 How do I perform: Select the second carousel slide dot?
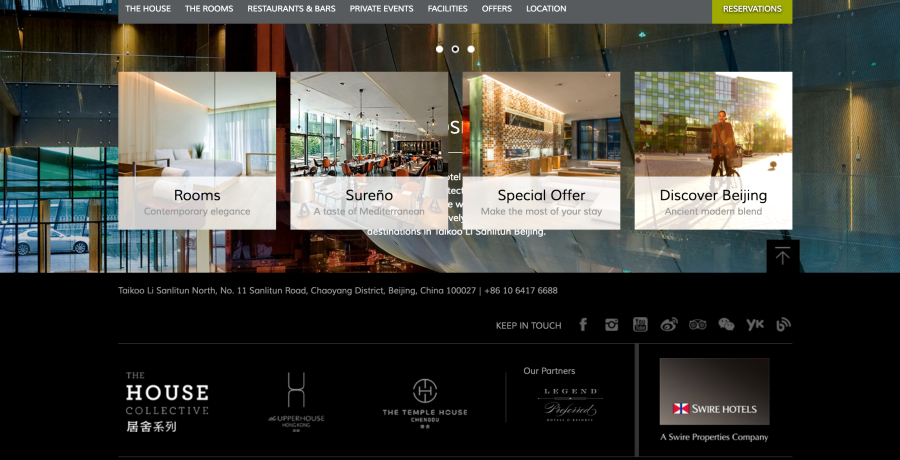(455, 49)
